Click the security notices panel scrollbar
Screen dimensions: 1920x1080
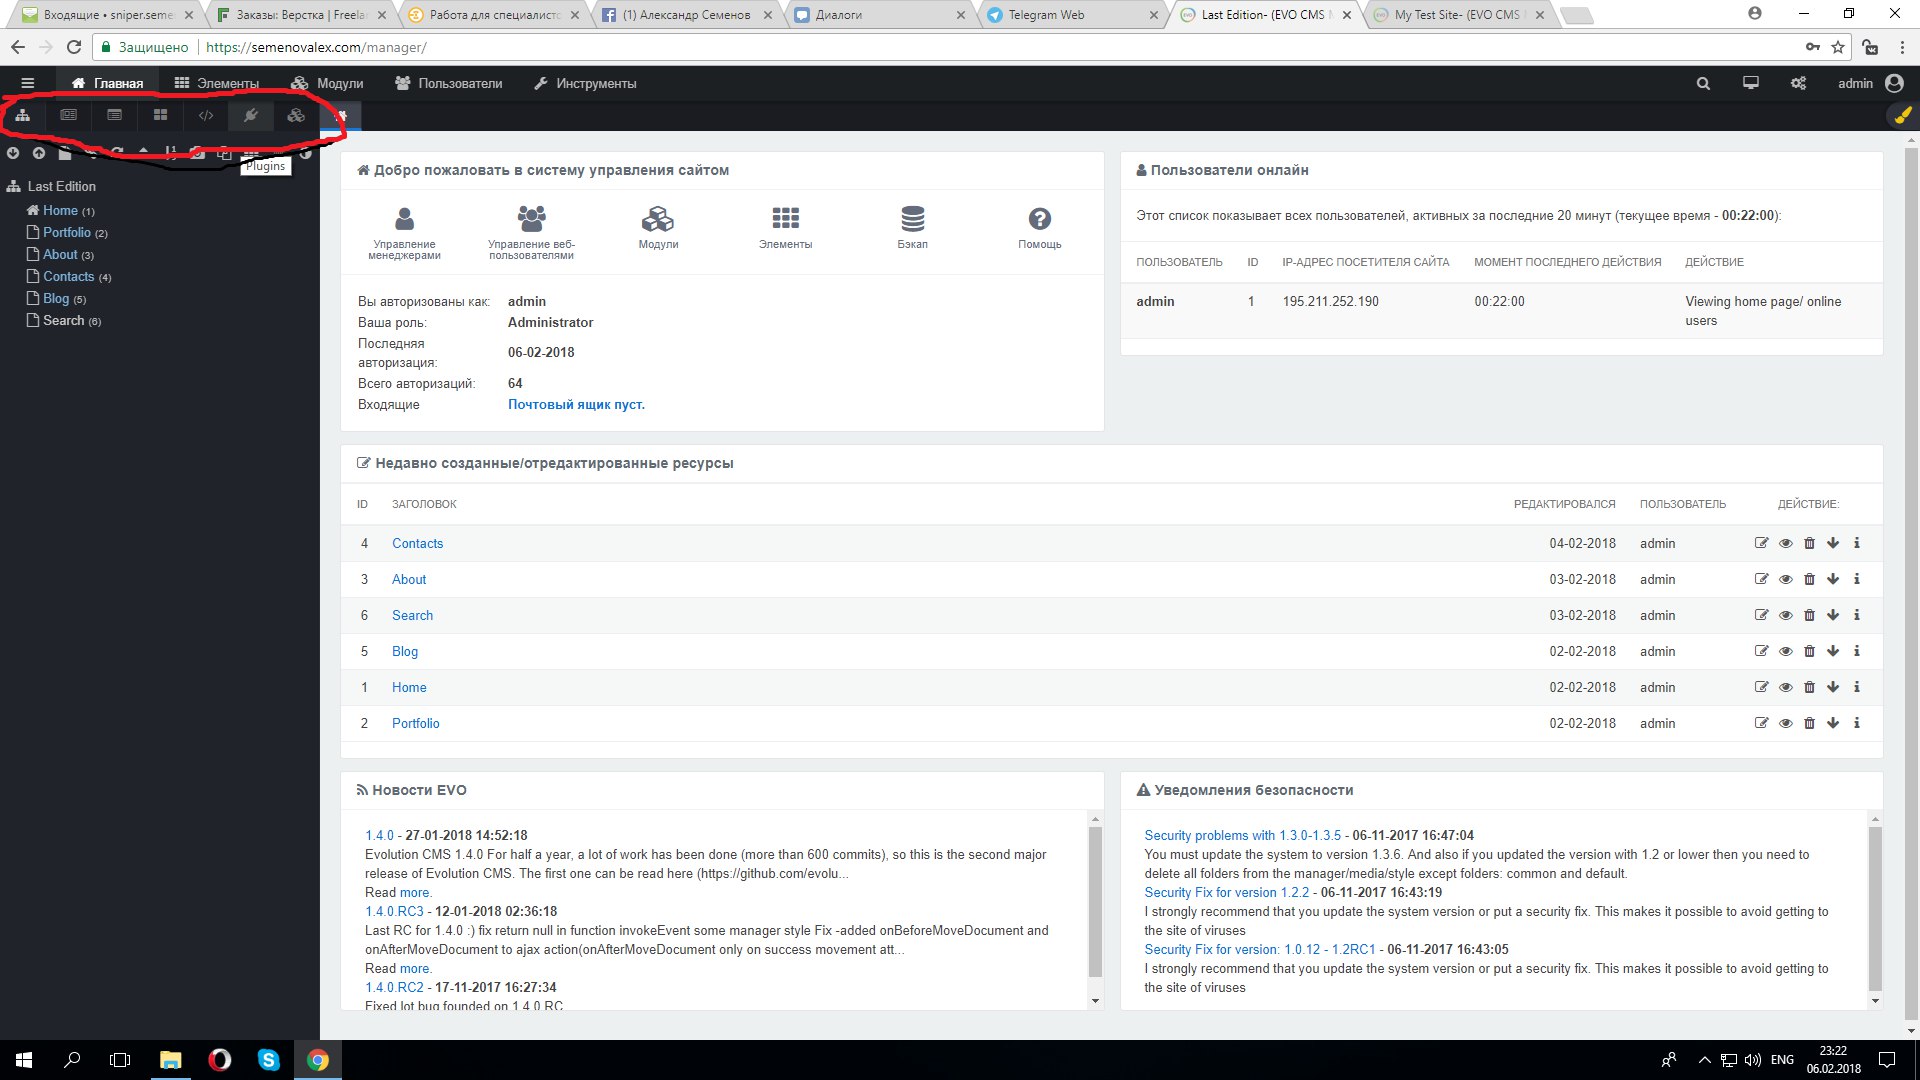click(x=1875, y=910)
